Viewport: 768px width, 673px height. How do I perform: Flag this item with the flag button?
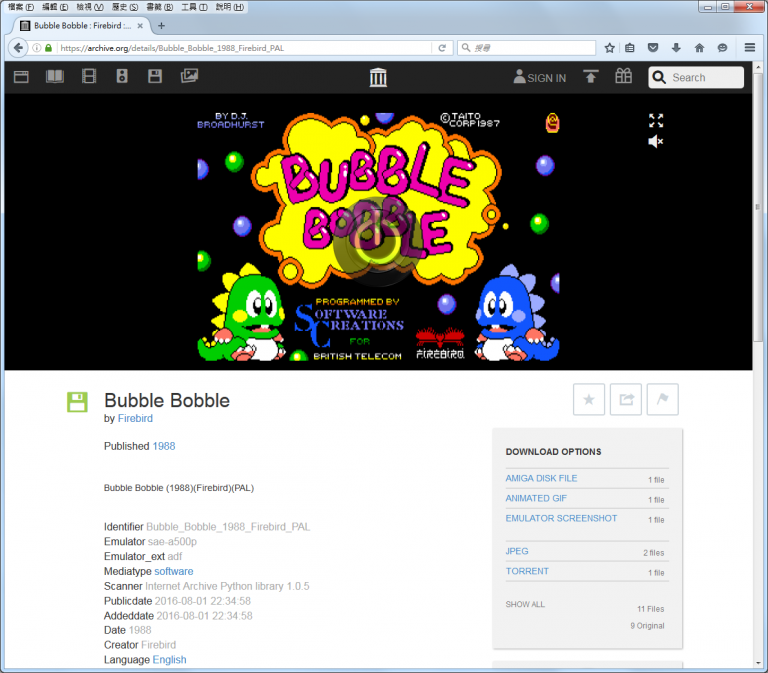pos(663,400)
